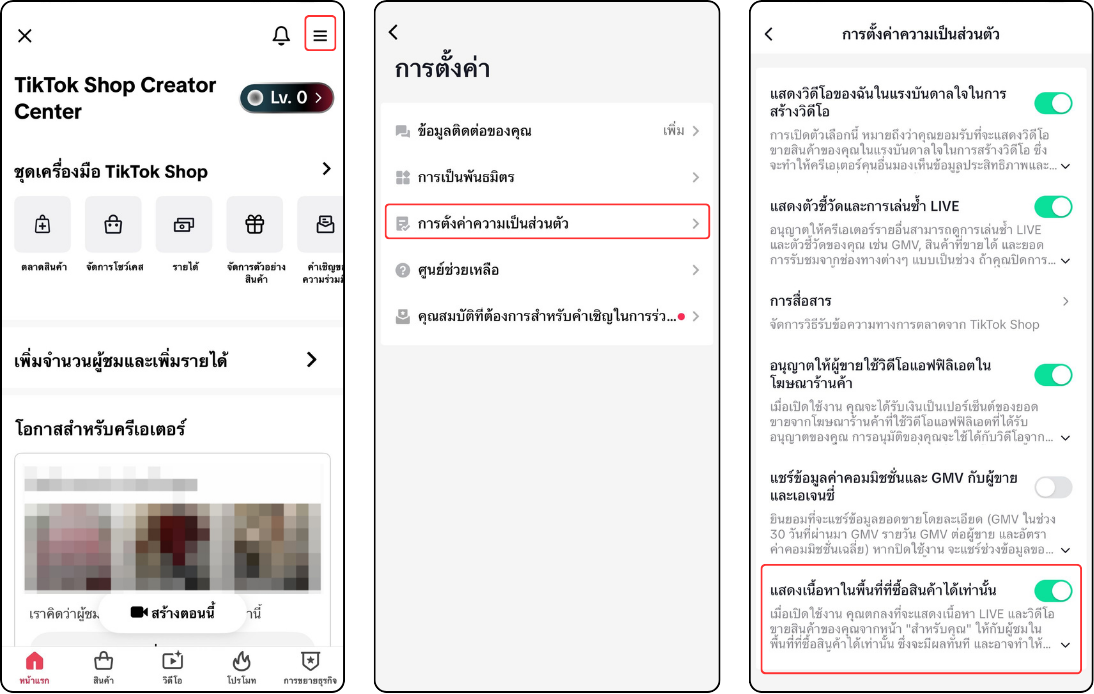Go back from the การตั้งค่า page
Screen dimensions: 1094x694
[x=394, y=32]
